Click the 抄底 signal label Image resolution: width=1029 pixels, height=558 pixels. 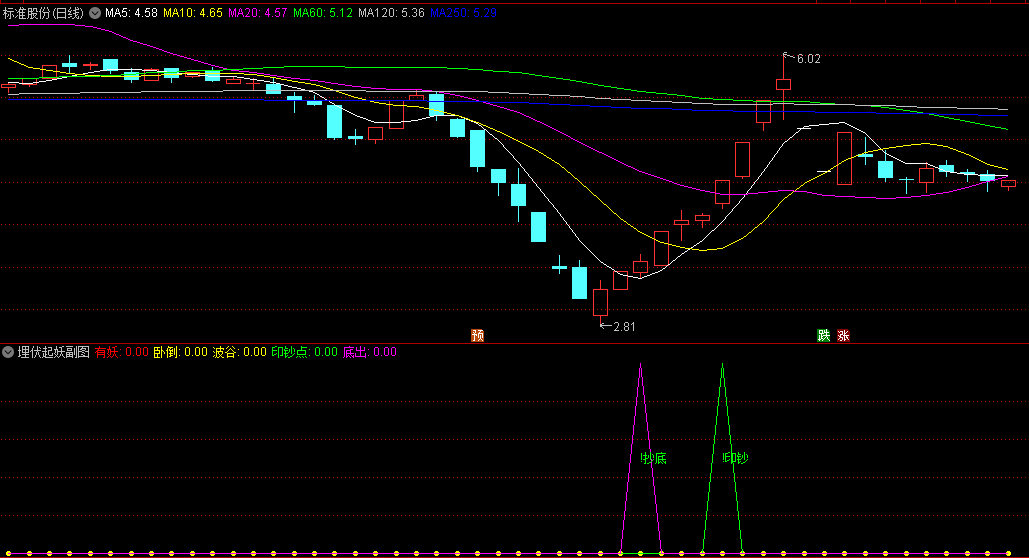pyautogui.click(x=654, y=458)
